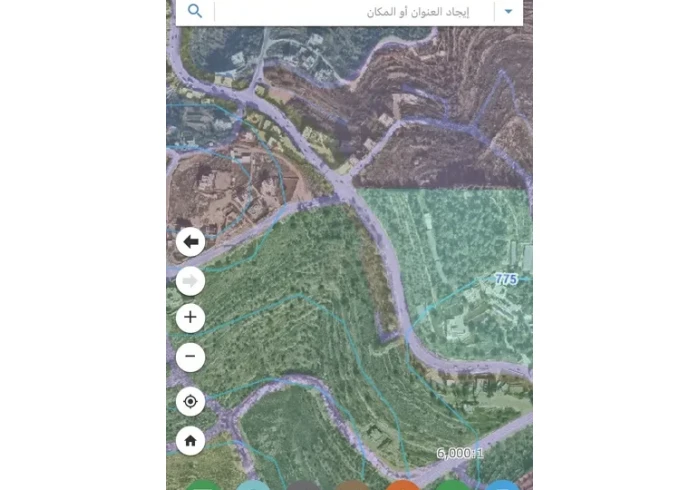Return to default extent home button
700x490 pixels.
point(191,441)
